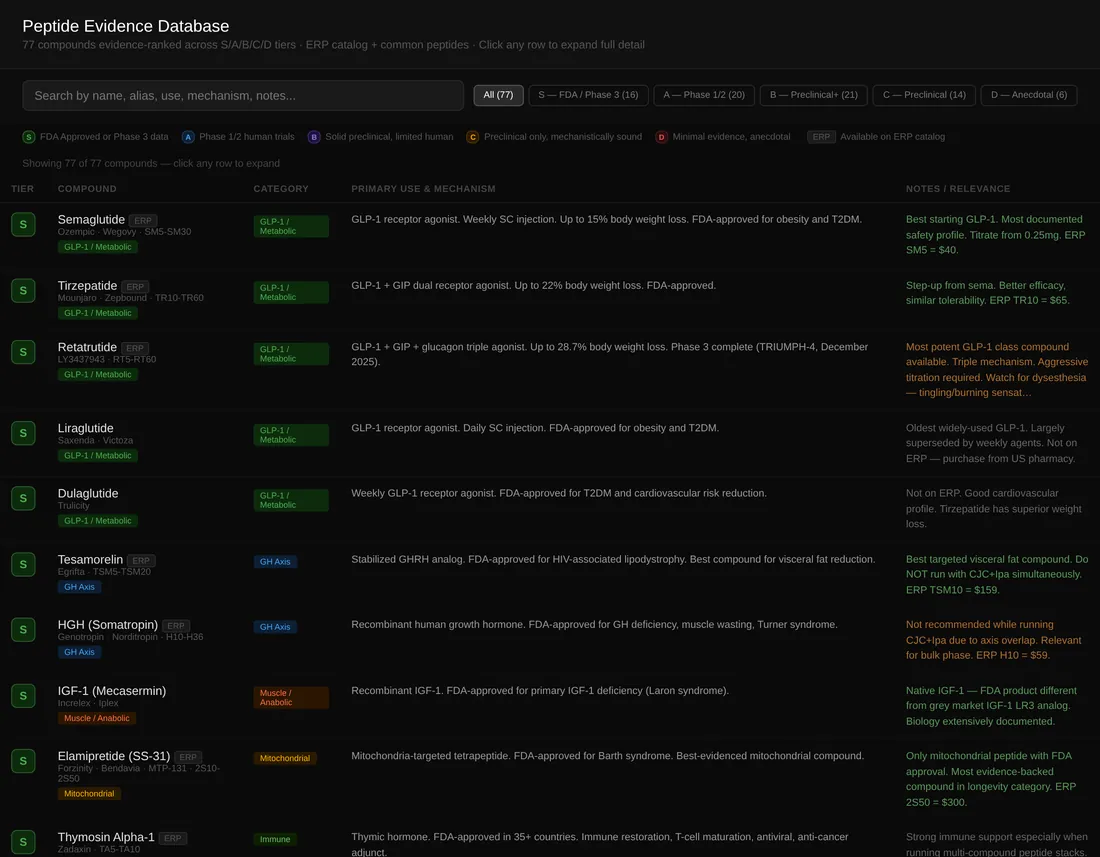
Task: Expand the HGH (Somatropin) row
Action: coord(550,641)
